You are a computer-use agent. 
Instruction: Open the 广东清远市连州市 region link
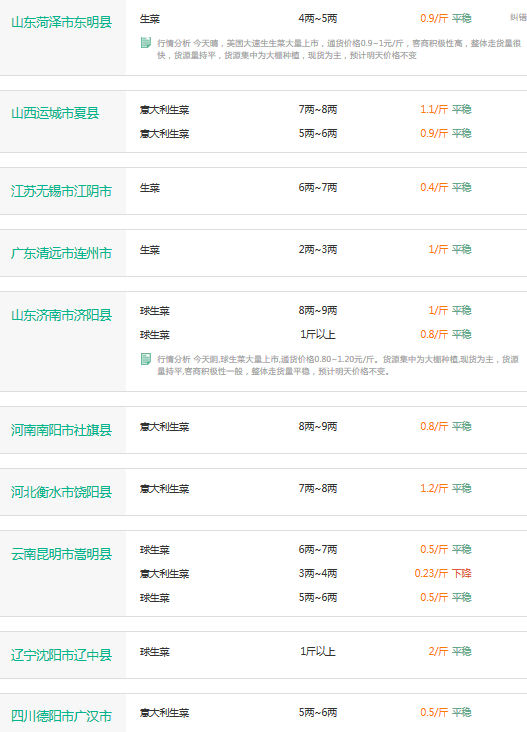tap(62, 253)
